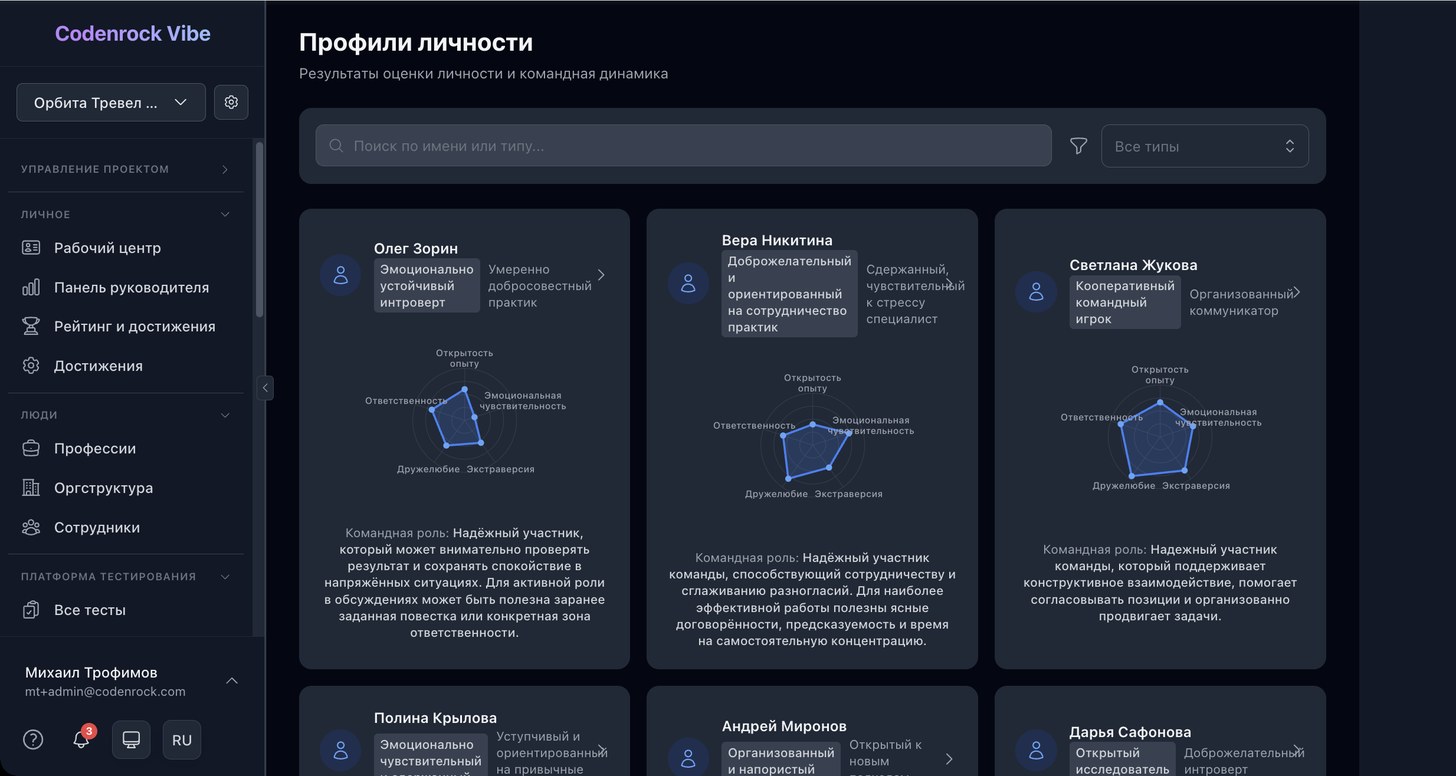Click the Сотрудники people icon
The width and height of the screenshot is (1456, 776).
click(31, 527)
